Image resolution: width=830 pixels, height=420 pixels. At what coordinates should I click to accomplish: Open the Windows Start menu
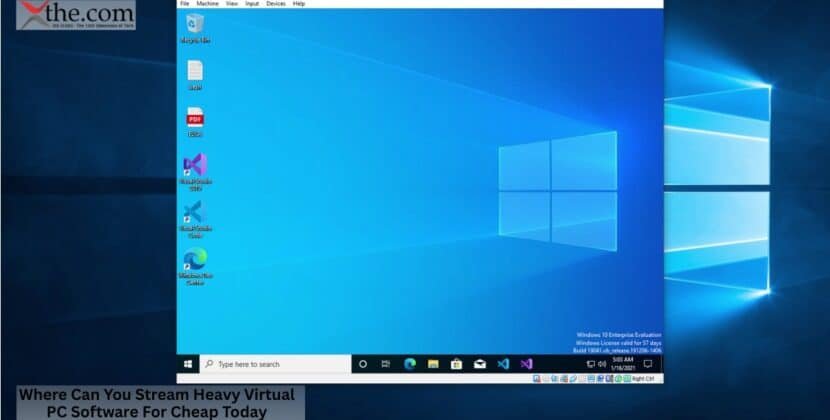tap(188, 364)
